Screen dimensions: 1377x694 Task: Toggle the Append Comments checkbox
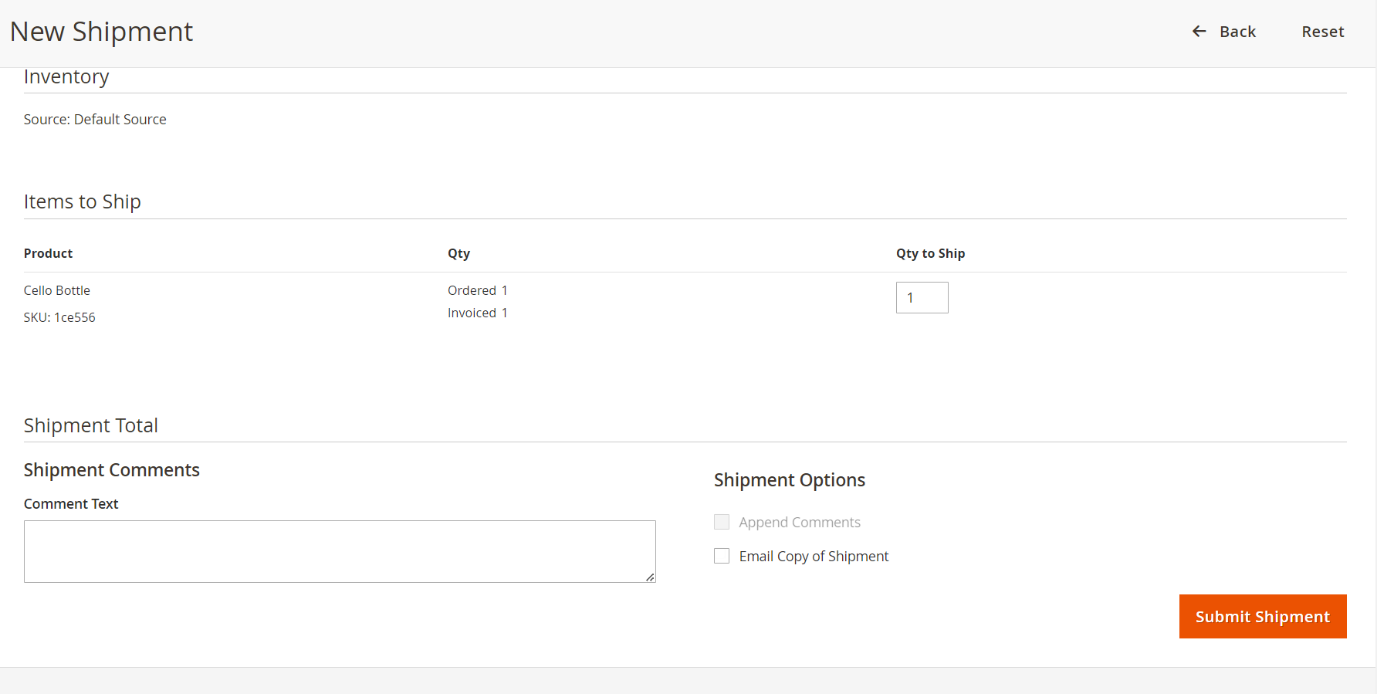point(722,522)
